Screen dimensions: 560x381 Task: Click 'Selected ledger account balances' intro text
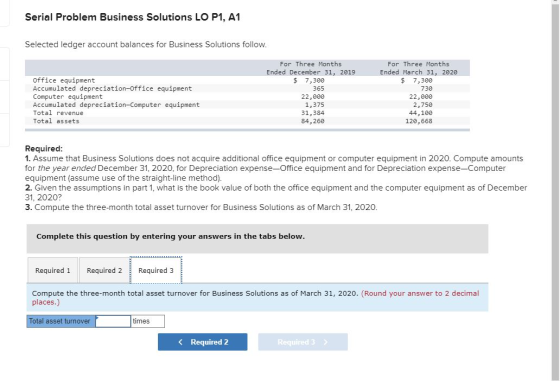tap(146, 45)
